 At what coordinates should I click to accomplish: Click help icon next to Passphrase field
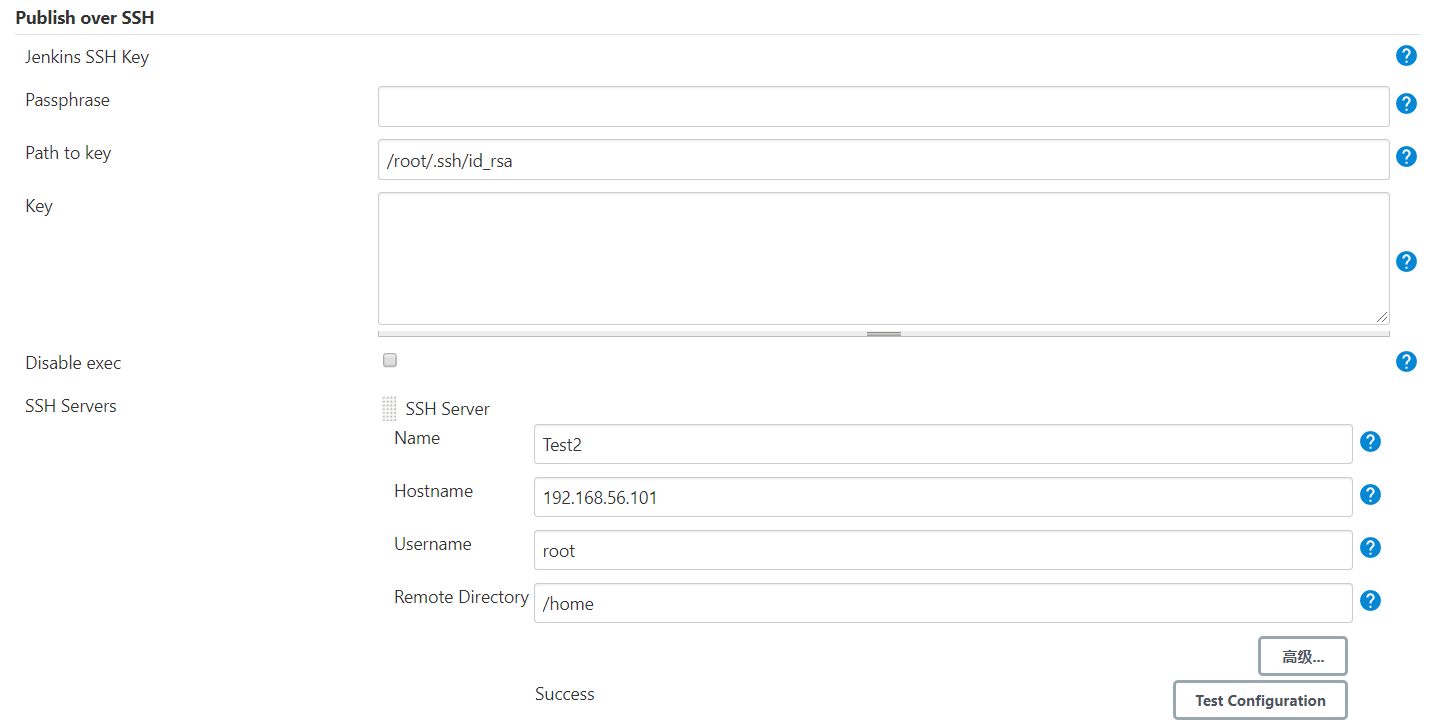tap(1406, 104)
